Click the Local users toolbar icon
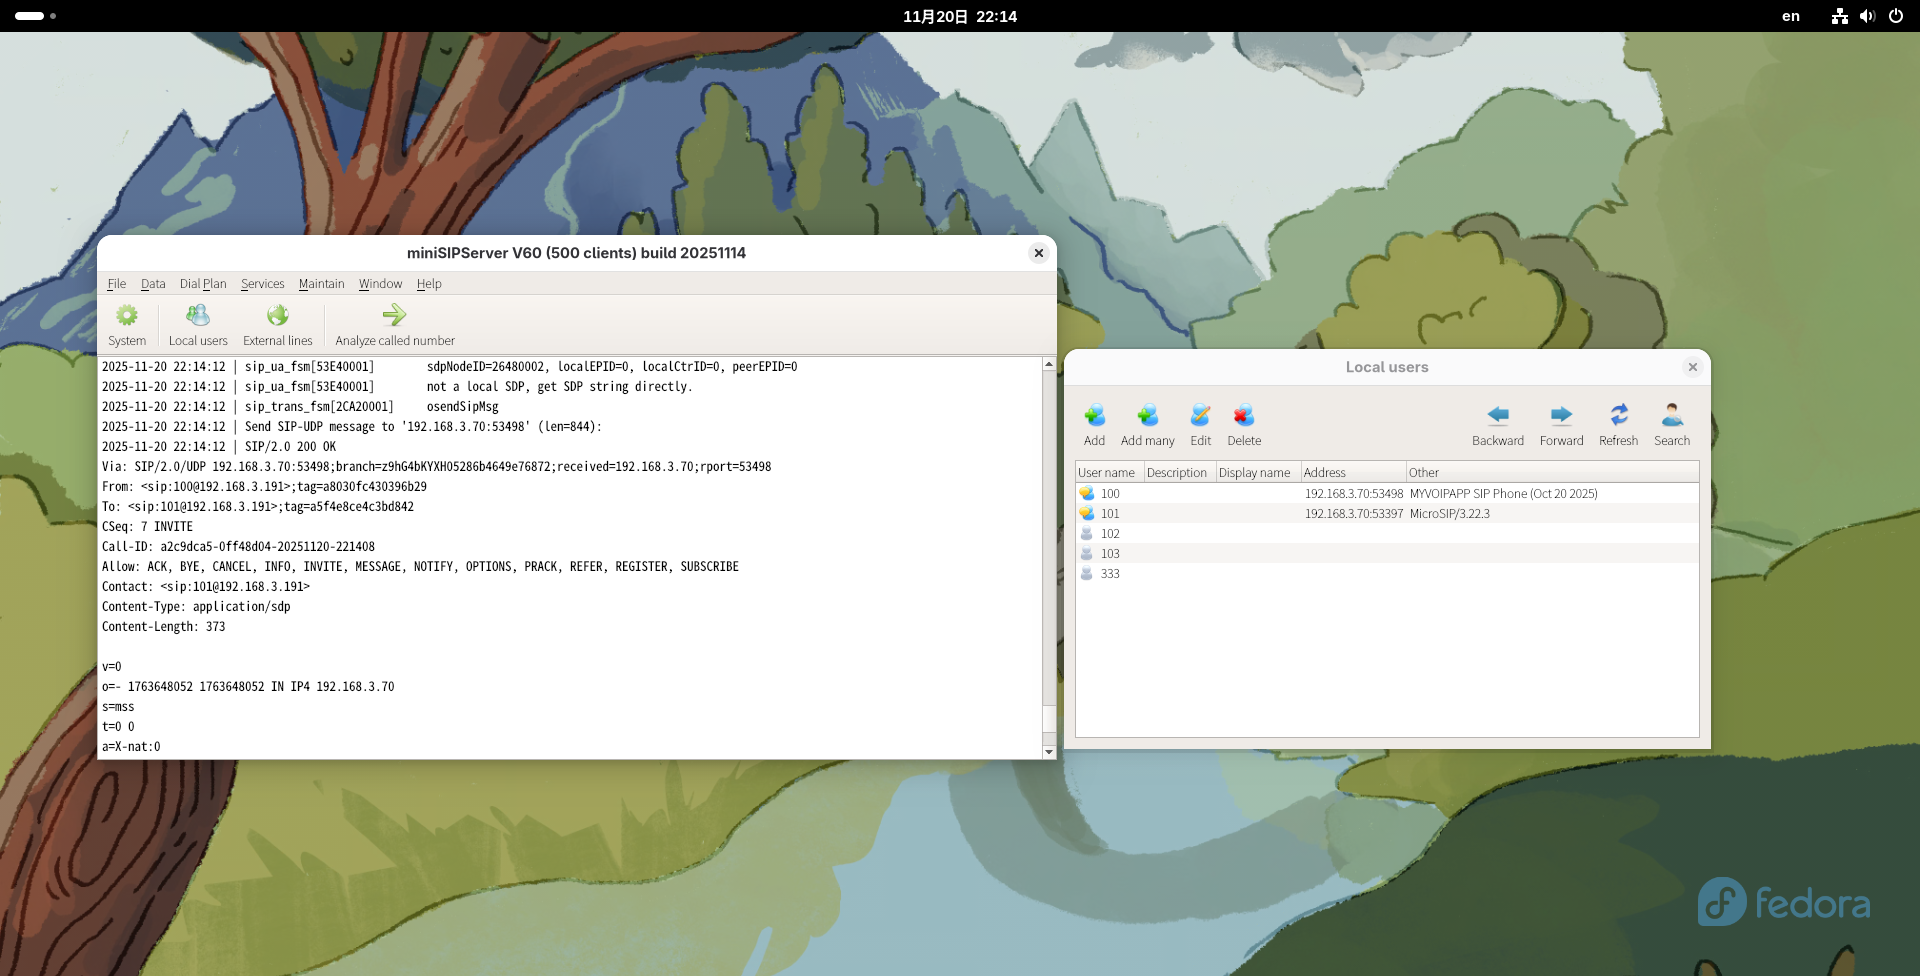 pyautogui.click(x=198, y=325)
